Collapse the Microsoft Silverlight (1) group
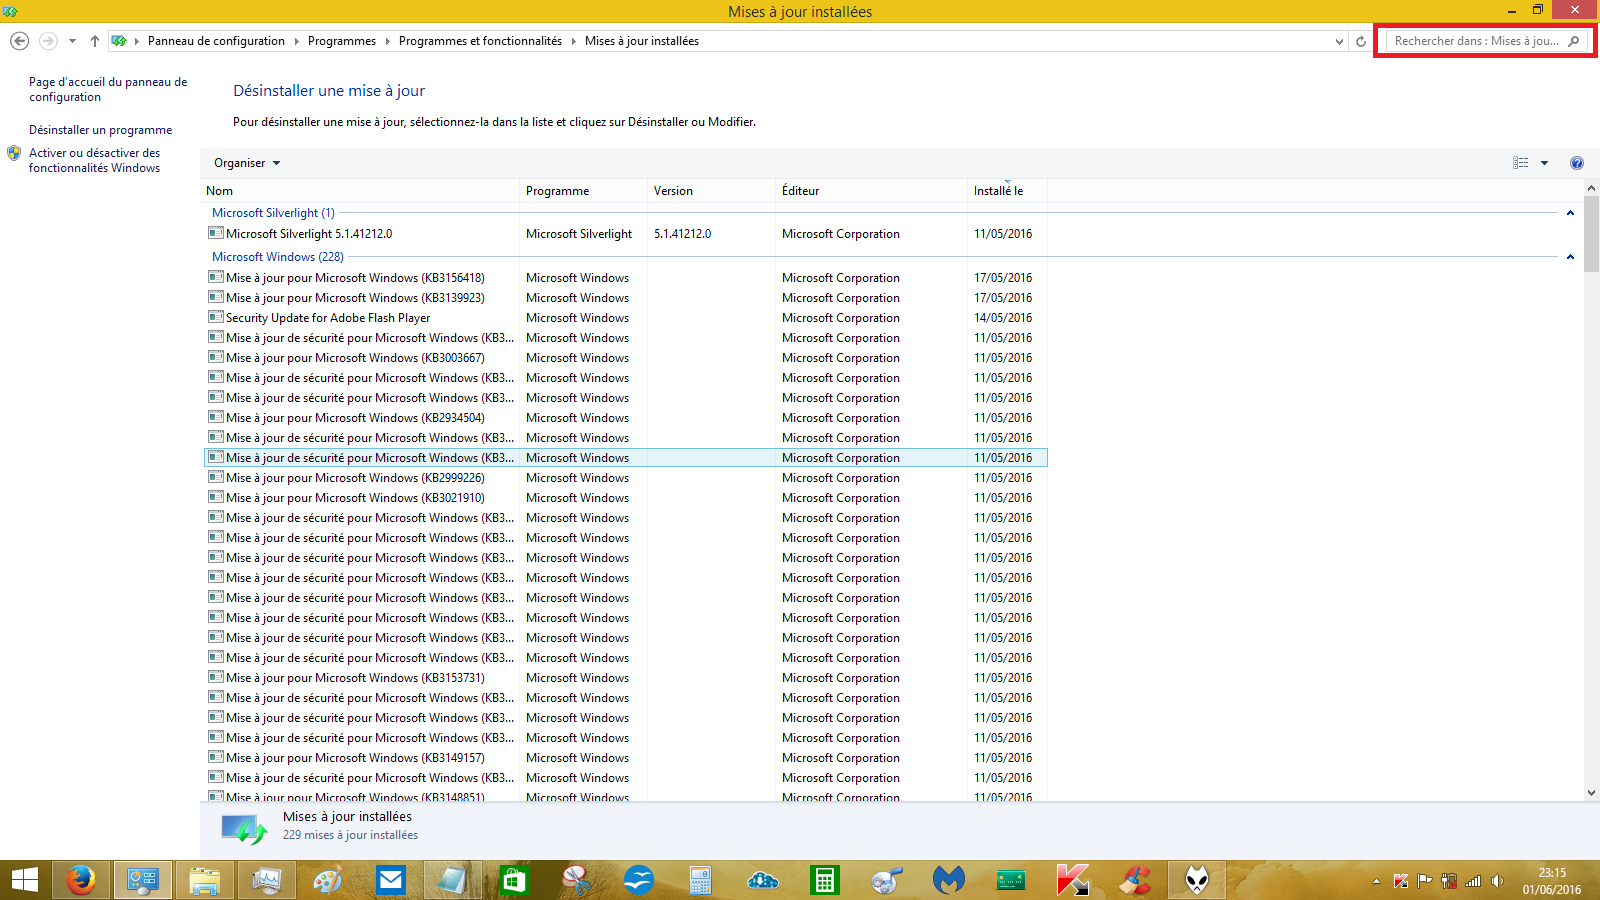Image resolution: width=1600 pixels, height=900 pixels. pos(1570,213)
